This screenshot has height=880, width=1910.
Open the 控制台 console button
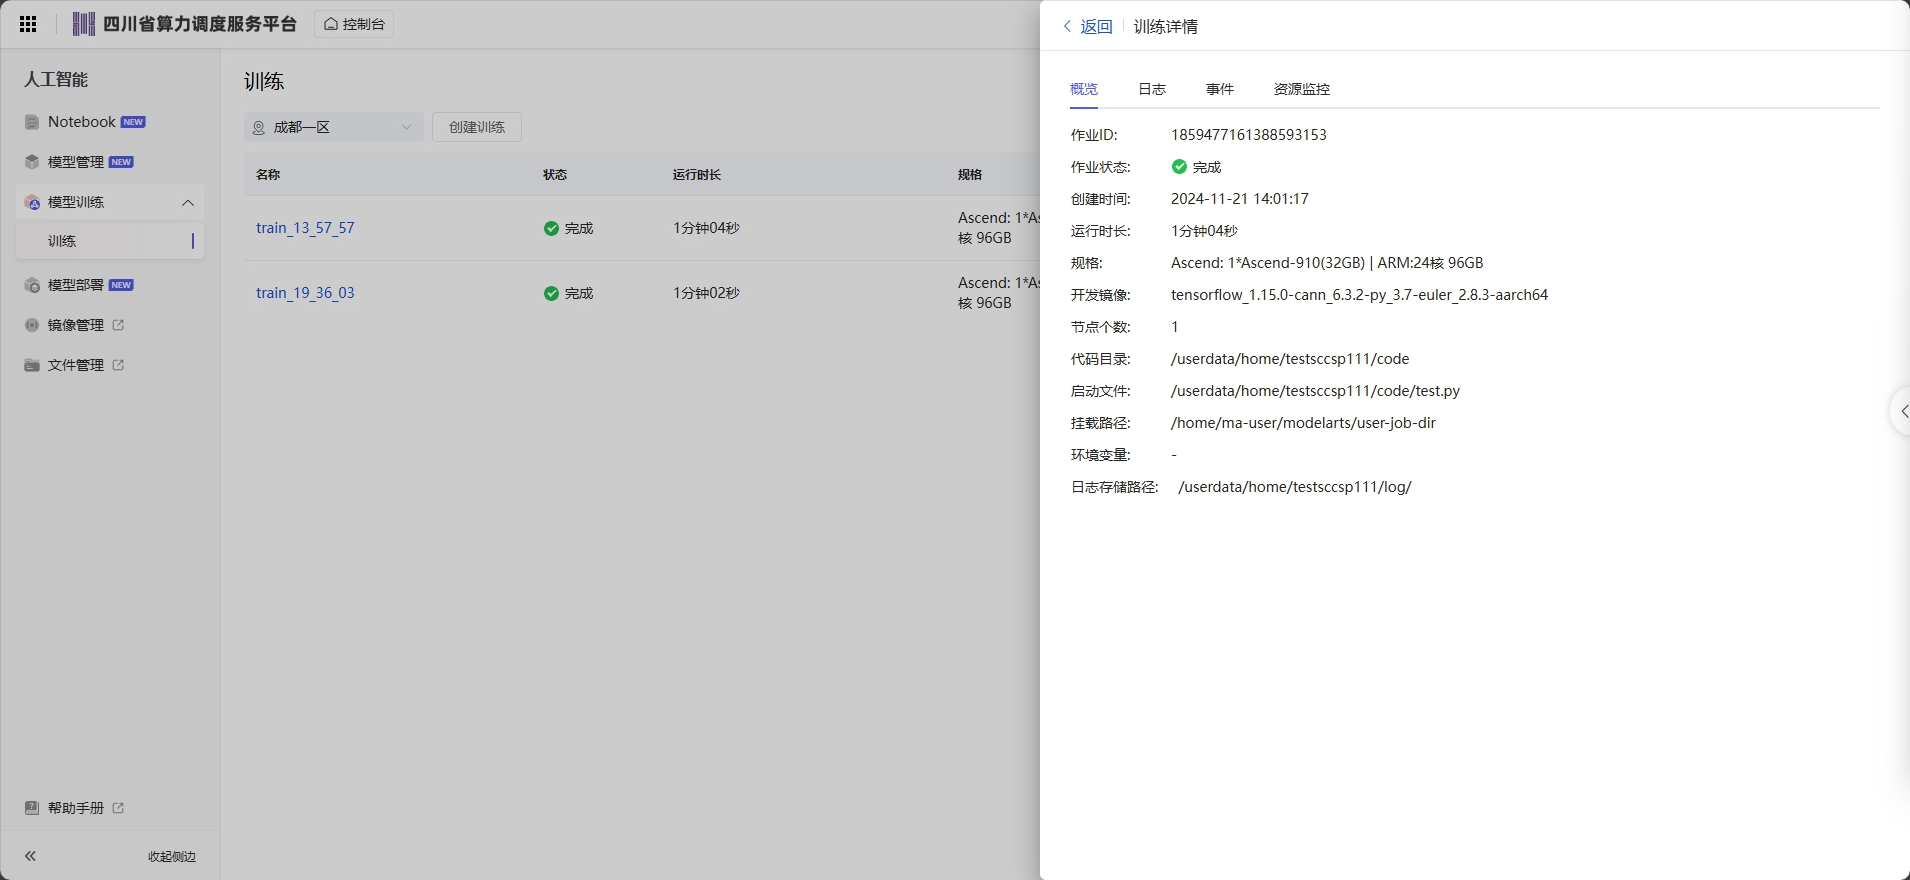[354, 24]
